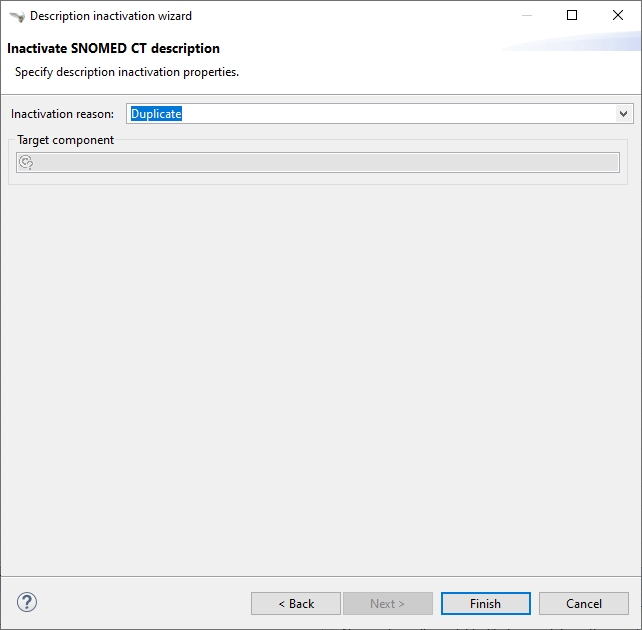Go to previous page with Back button
The width and height of the screenshot is (642, 630).
[296, 603]
